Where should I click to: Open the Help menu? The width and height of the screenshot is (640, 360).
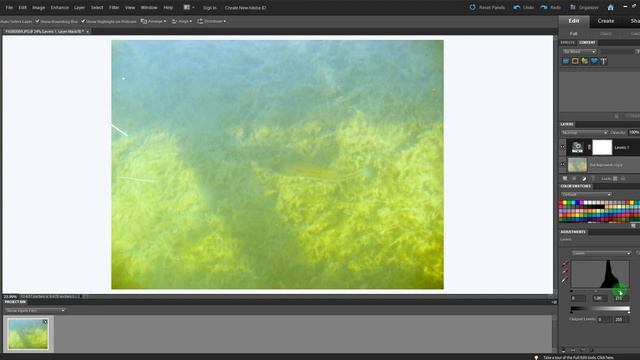coord(168,7)
